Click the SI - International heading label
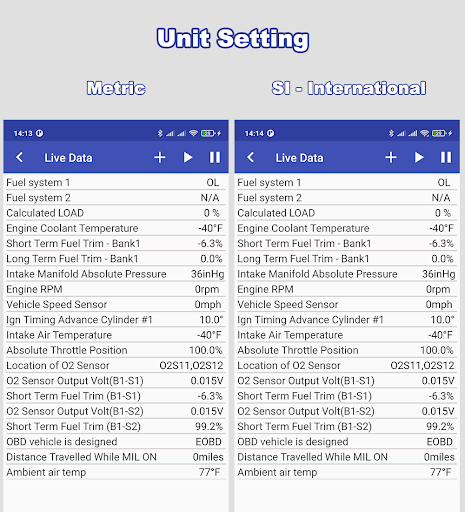Viewport: 465px width, 512px height. tap(349, 88)
